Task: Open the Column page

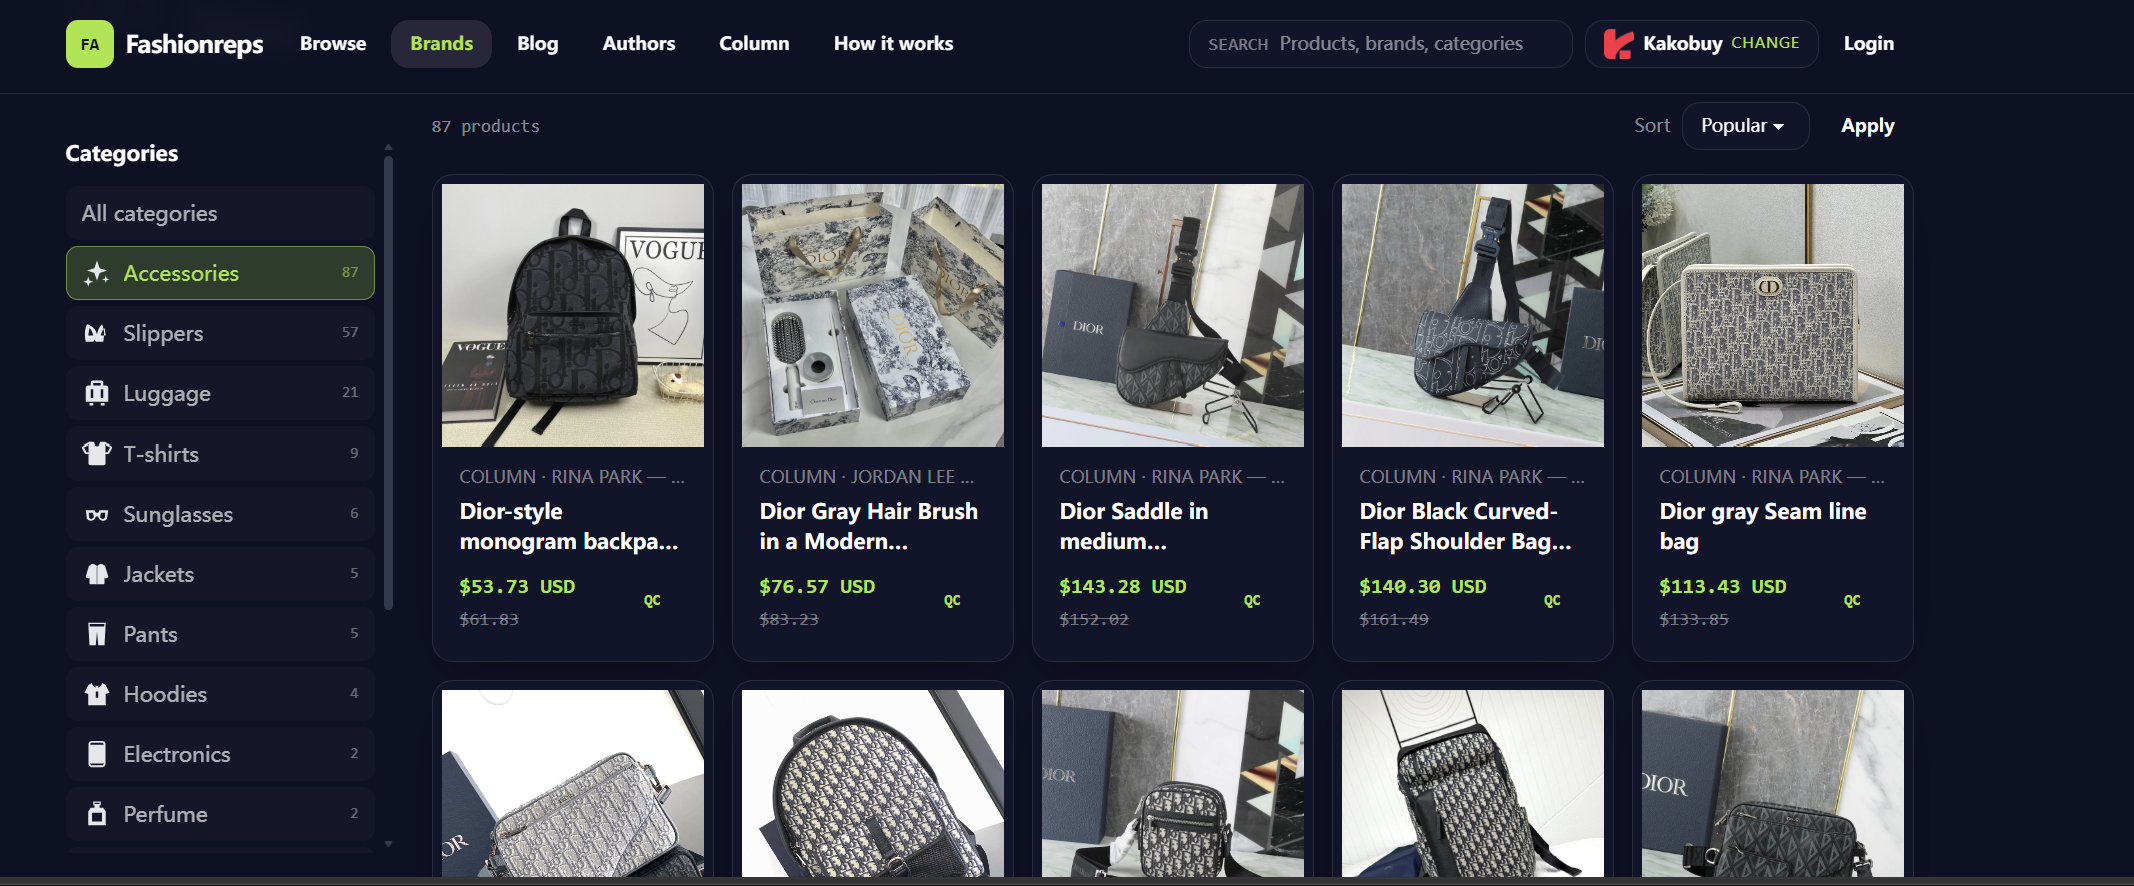Action: click(754, 44)
